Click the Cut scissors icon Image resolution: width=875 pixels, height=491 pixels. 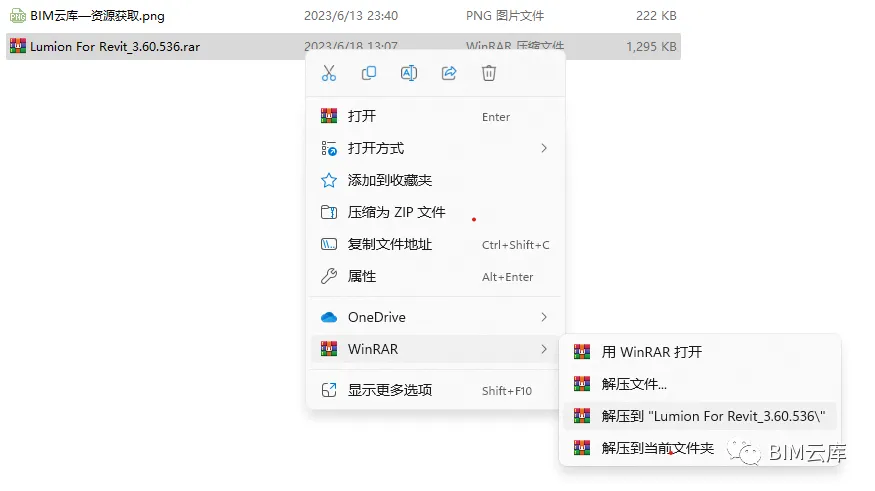[329, 73]
